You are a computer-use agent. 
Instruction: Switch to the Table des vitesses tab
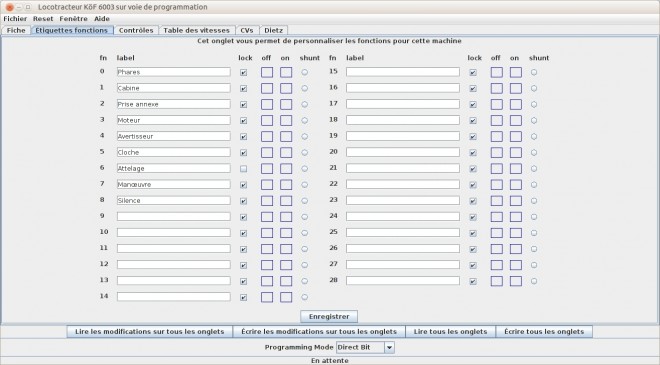(197, 30)
